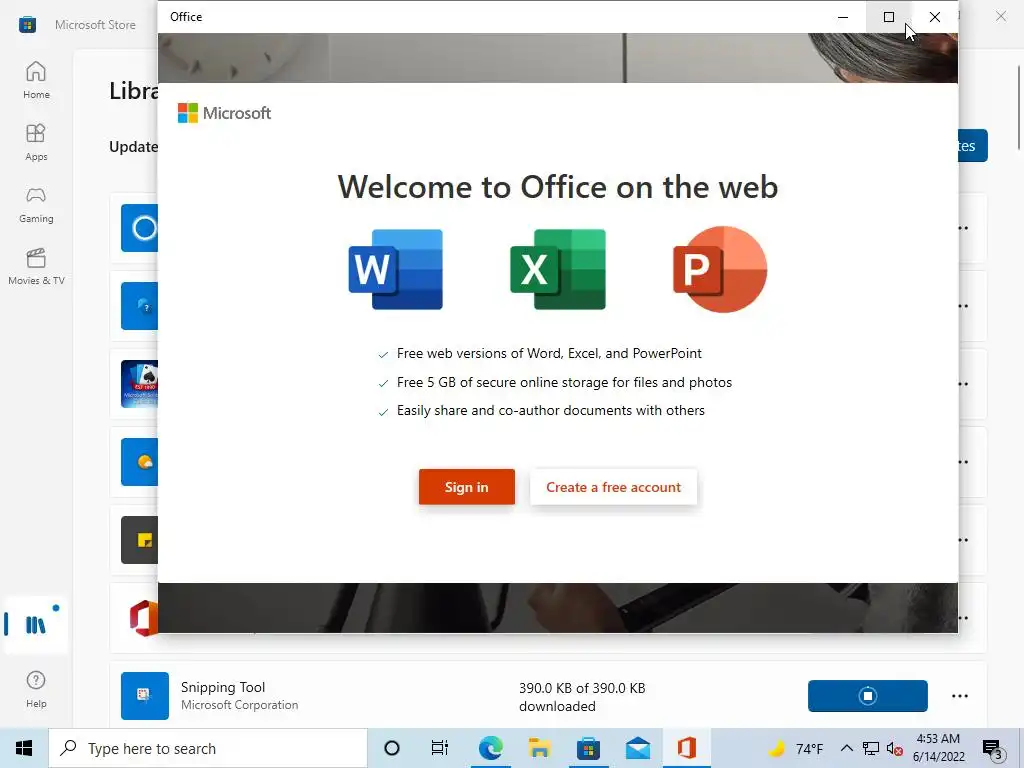1024x768 pixels.
Task: Click the Excel icon in Office welcome
Action: 558,269
